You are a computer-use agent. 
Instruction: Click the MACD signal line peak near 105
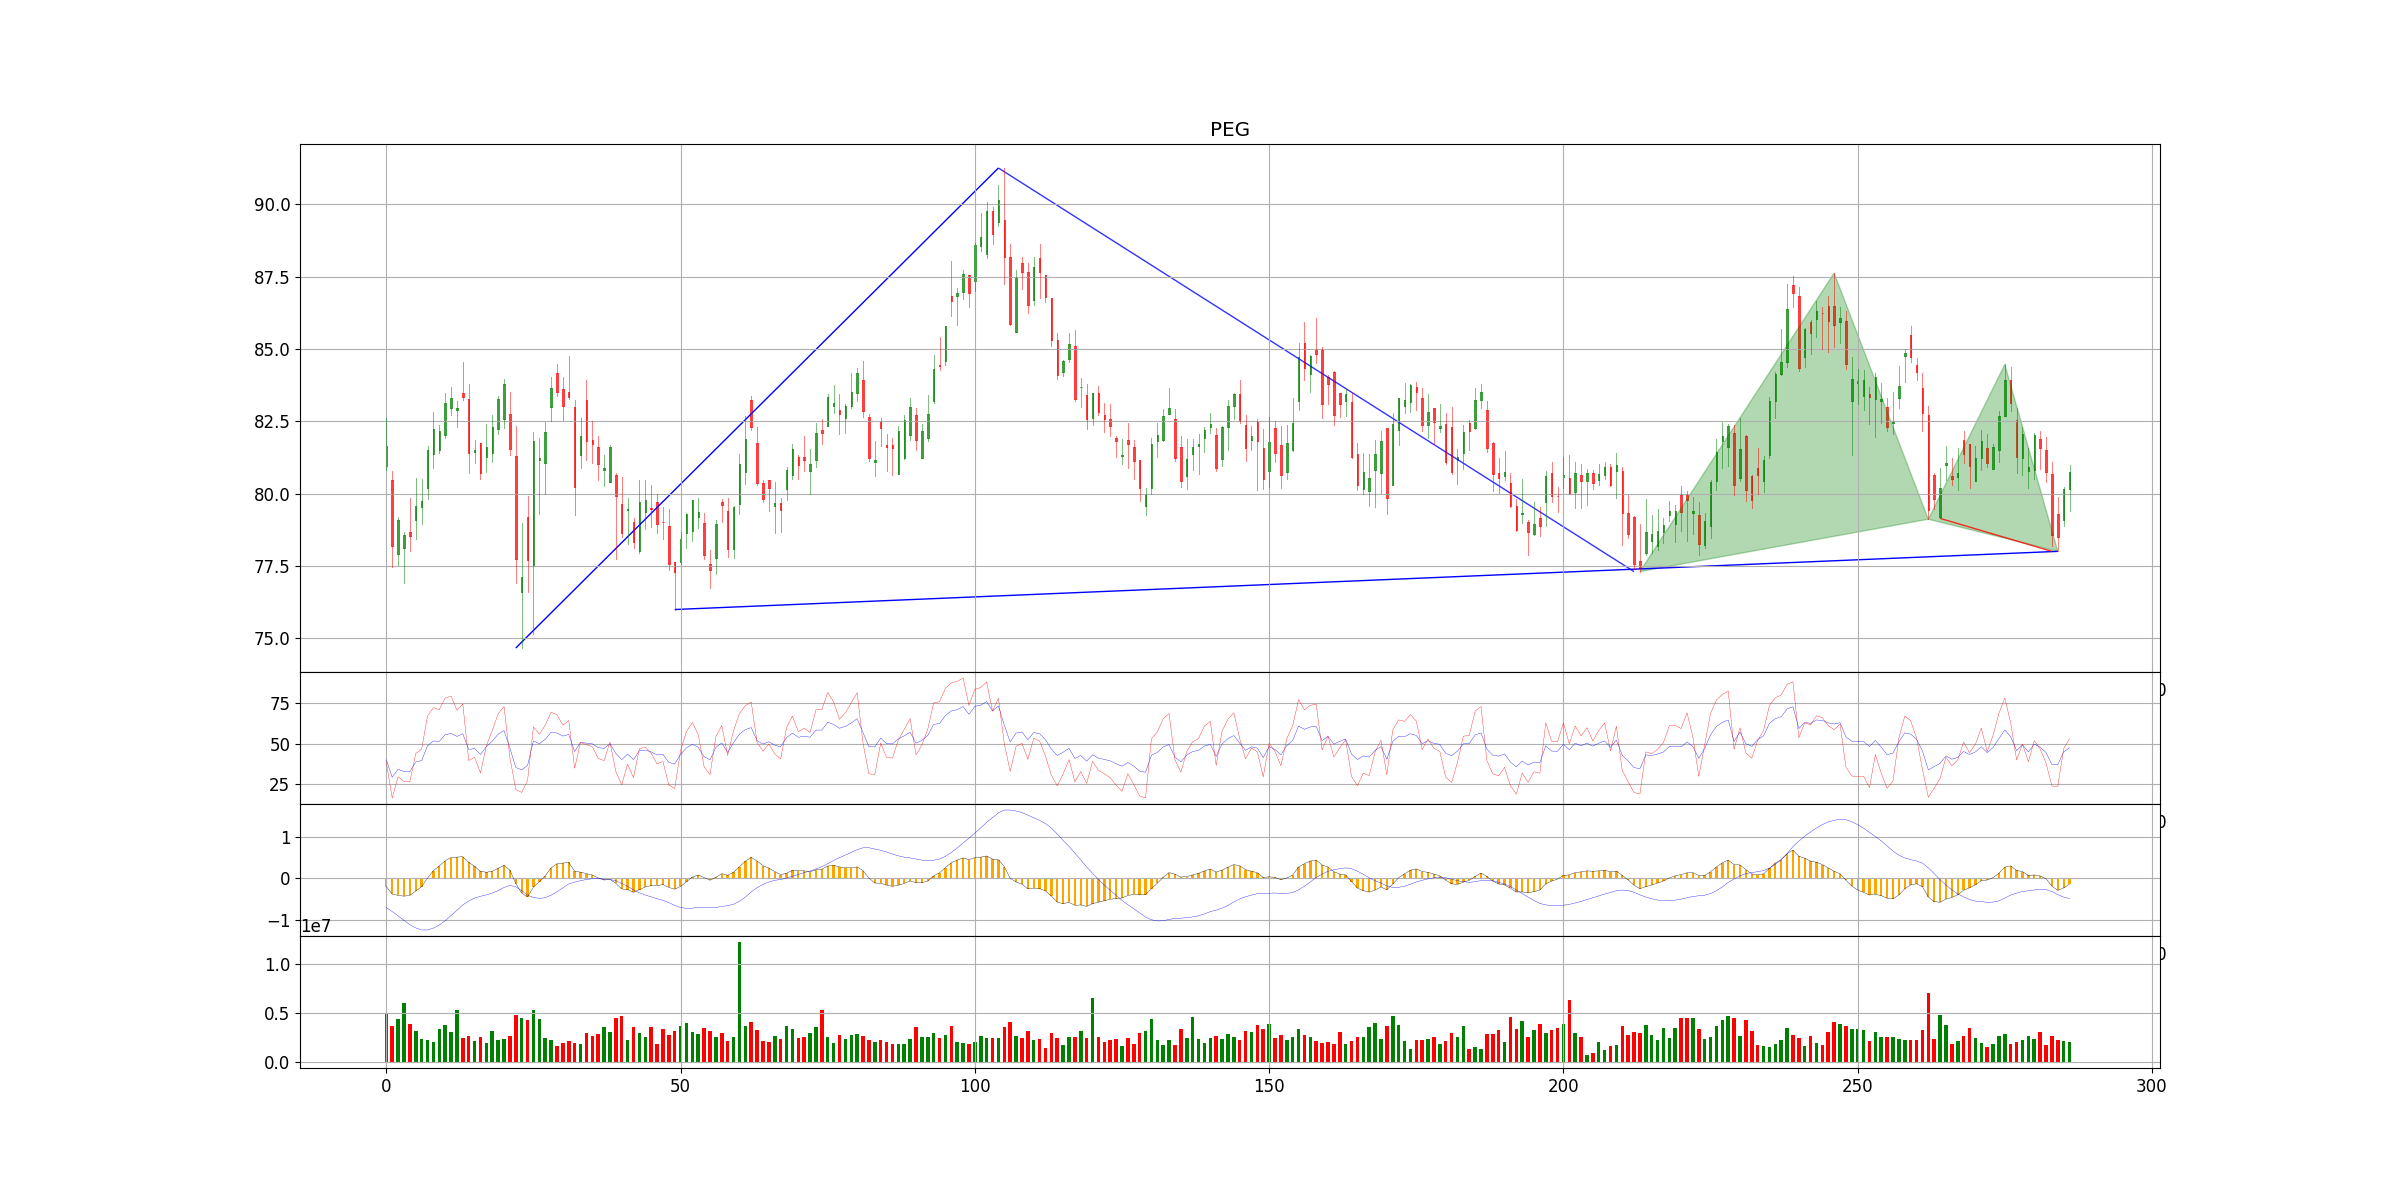pyautogui.click(x=1007, y=810)
